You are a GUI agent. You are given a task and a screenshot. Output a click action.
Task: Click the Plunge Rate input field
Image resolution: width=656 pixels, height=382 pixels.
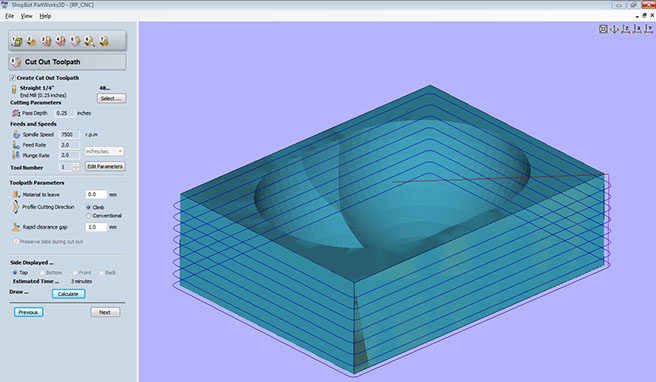pyautogui.click(x=69, y=155)
